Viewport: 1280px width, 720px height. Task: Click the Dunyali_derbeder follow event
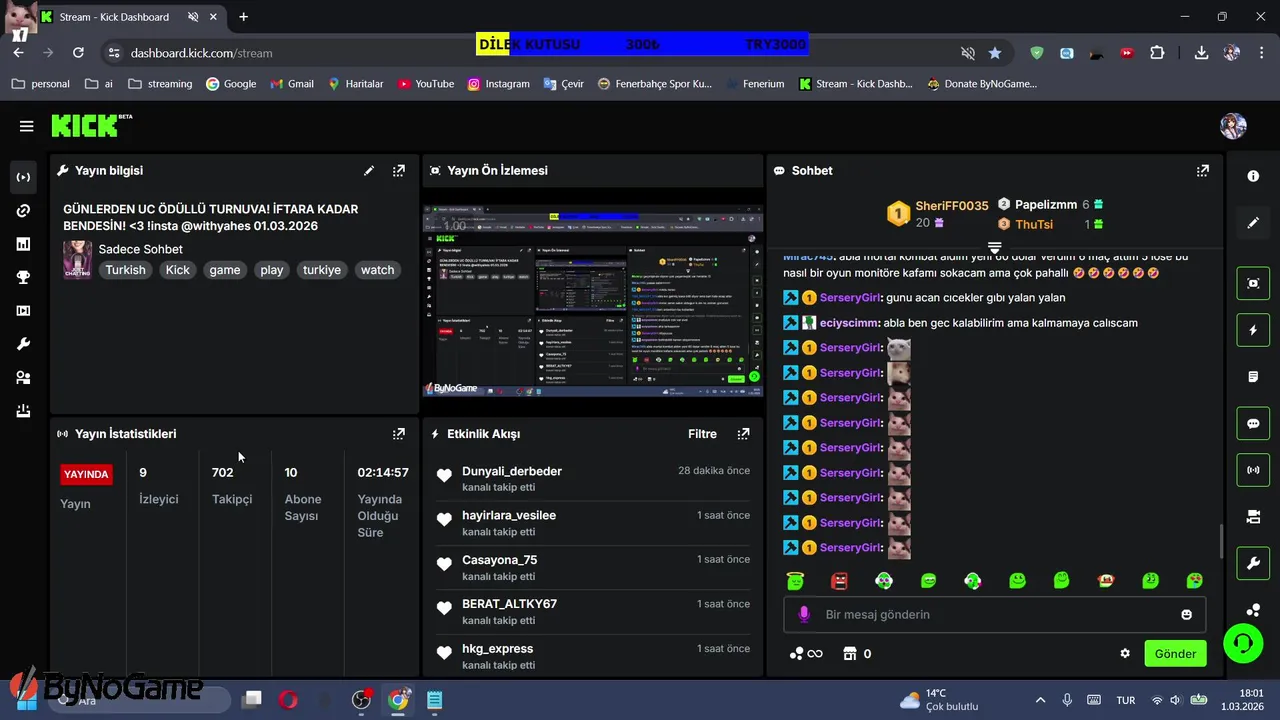tap(593, 479)
